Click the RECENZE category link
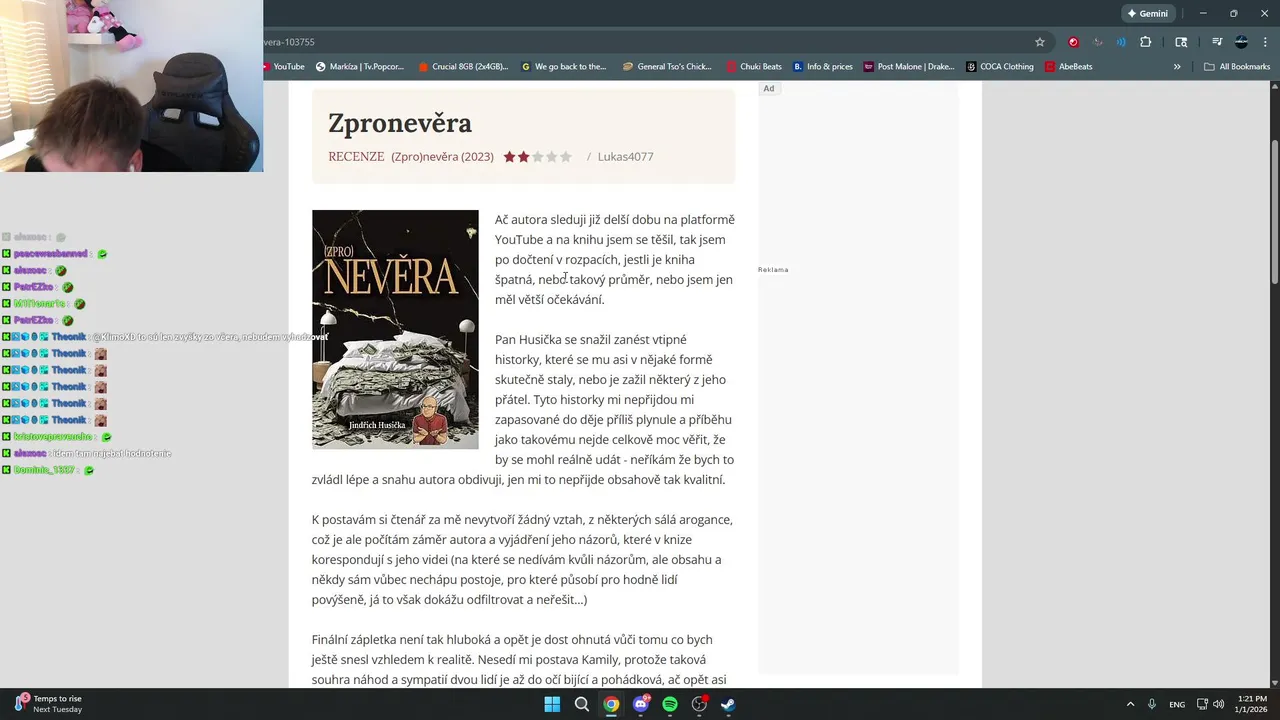1280x720 pixels. tap(356, 157)
